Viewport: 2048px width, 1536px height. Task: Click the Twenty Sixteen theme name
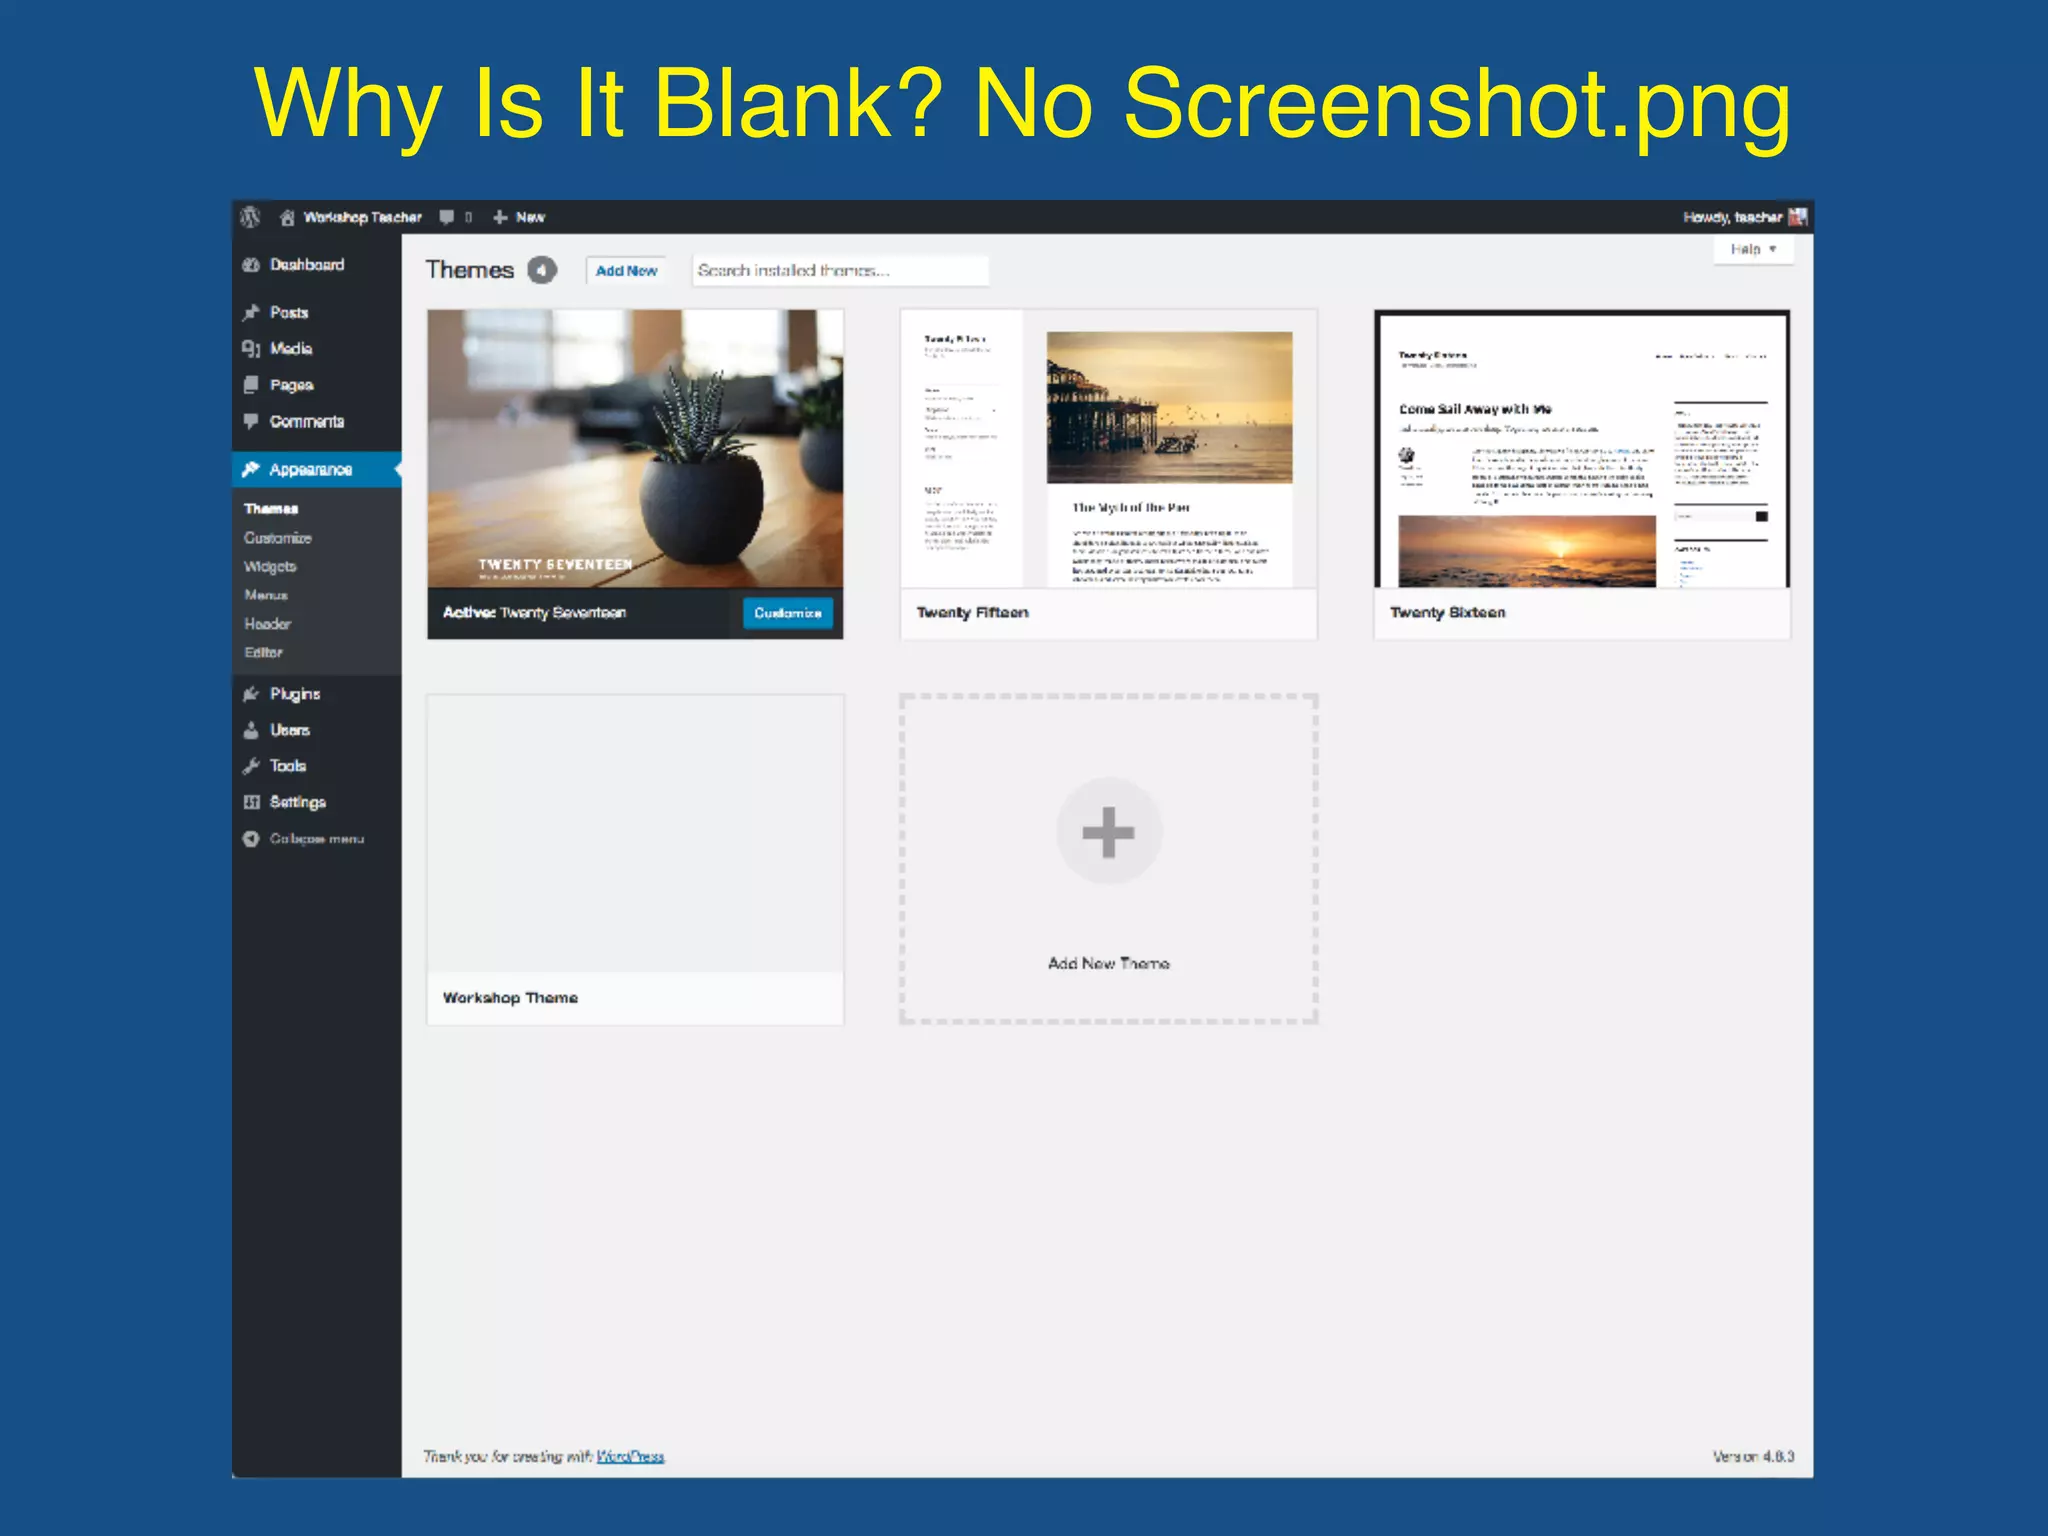[1447, 613]
